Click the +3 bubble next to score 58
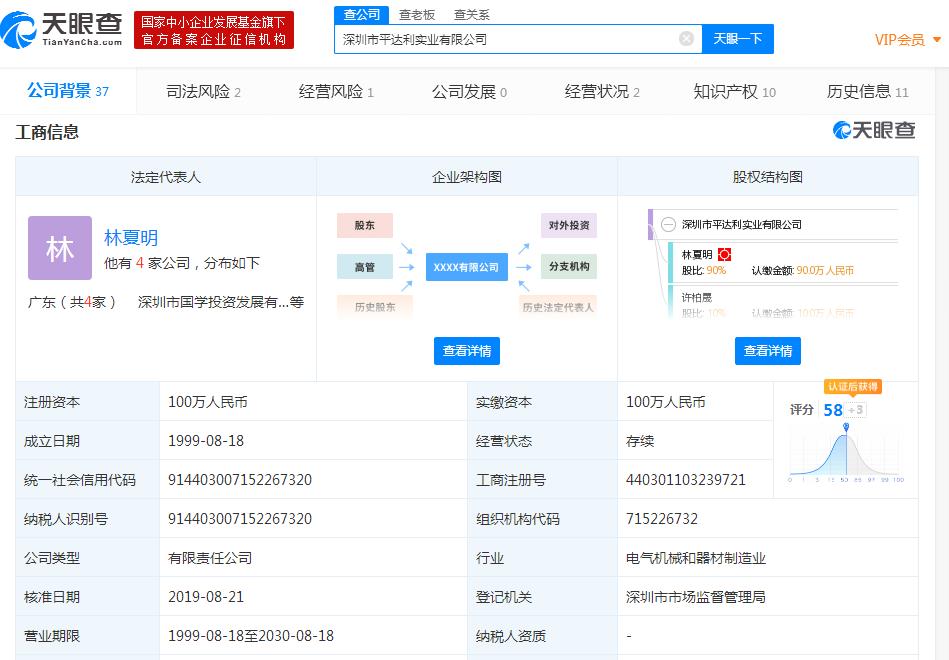The height and width of the screenshot is (660, 949). 855,408
